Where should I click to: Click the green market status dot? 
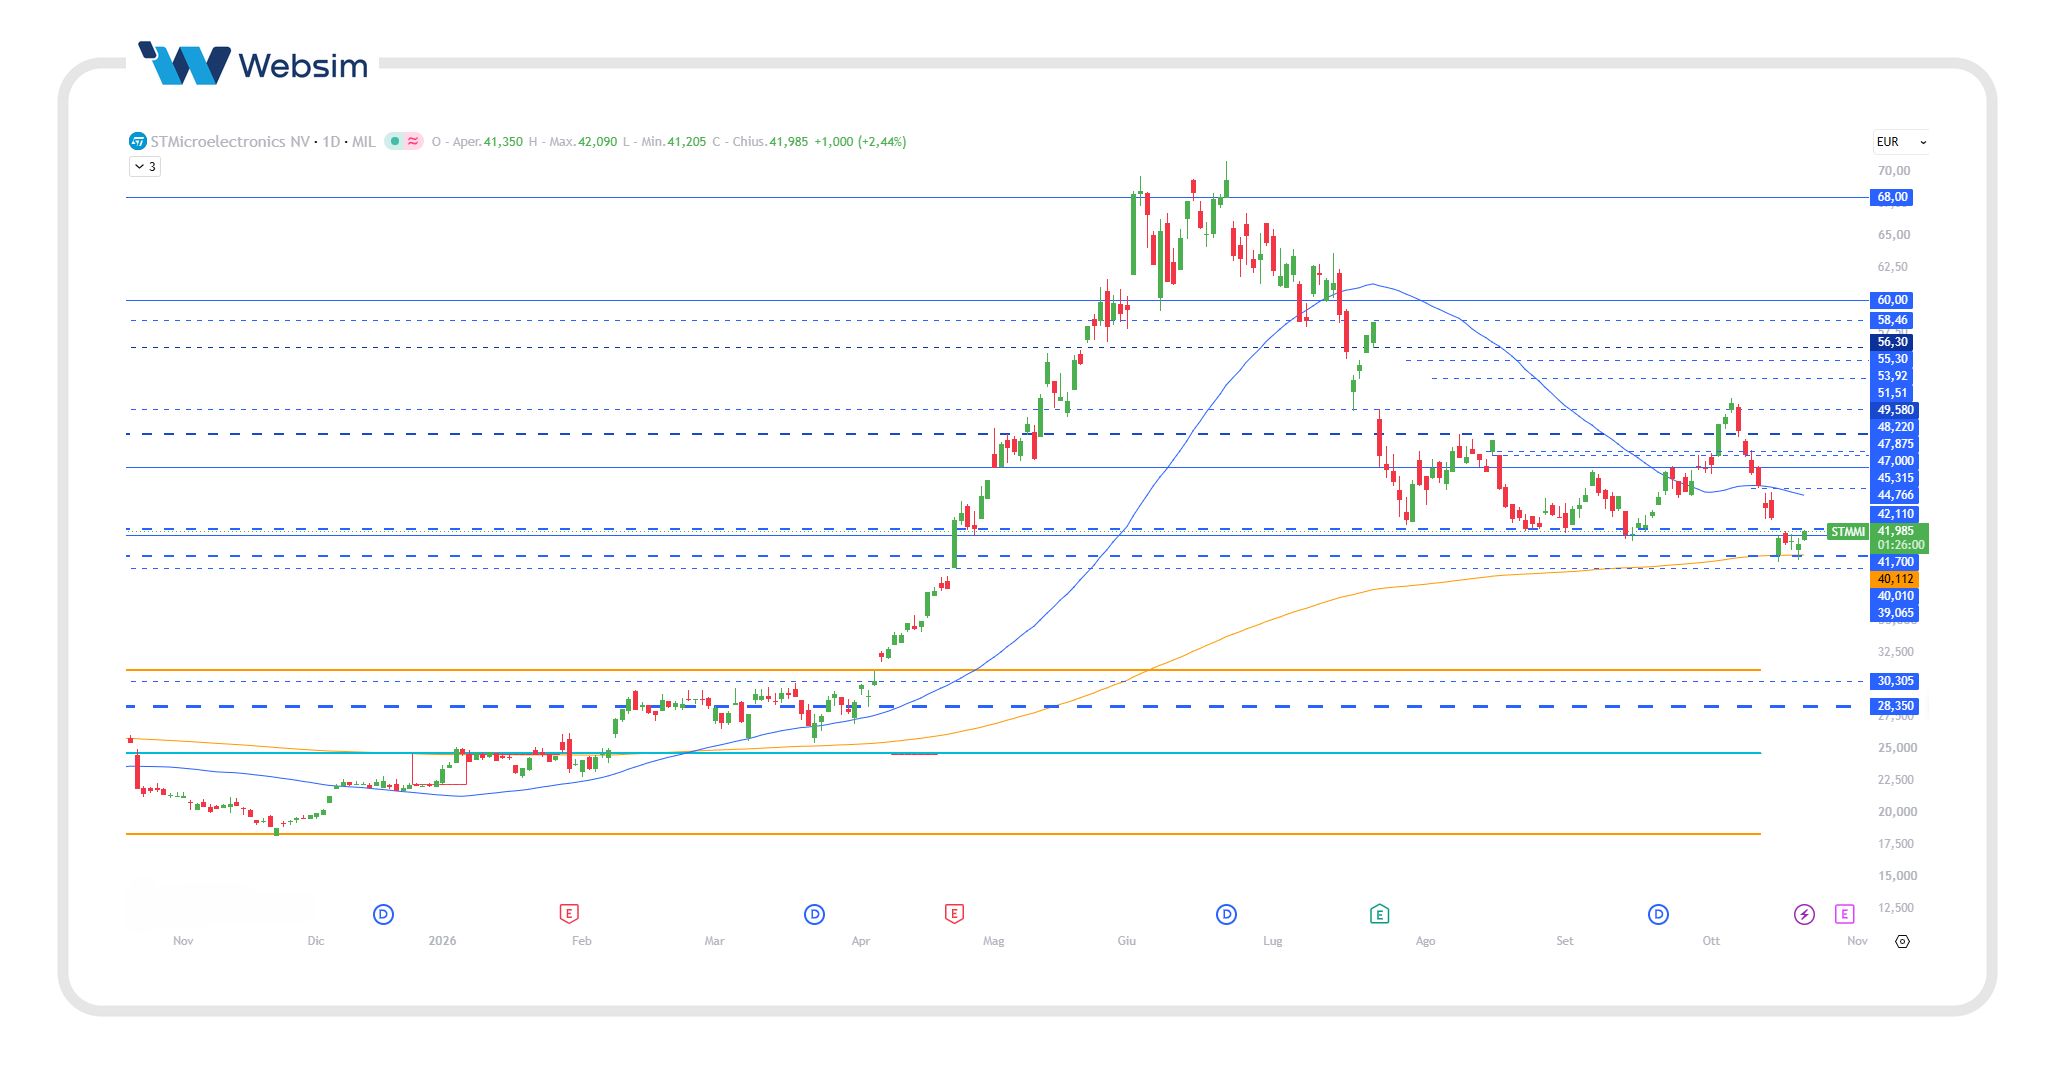pyautogui.click(x=396, y=142)
